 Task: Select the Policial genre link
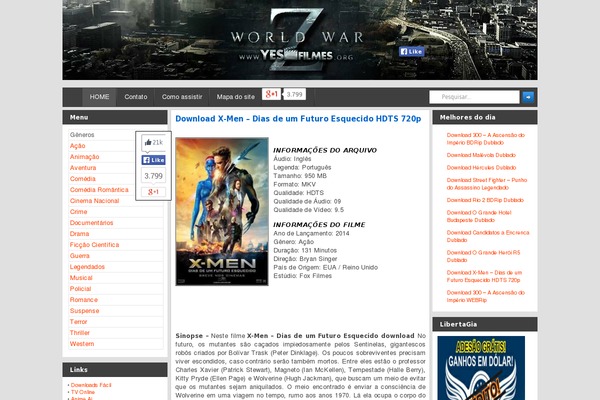click(81, 289)
